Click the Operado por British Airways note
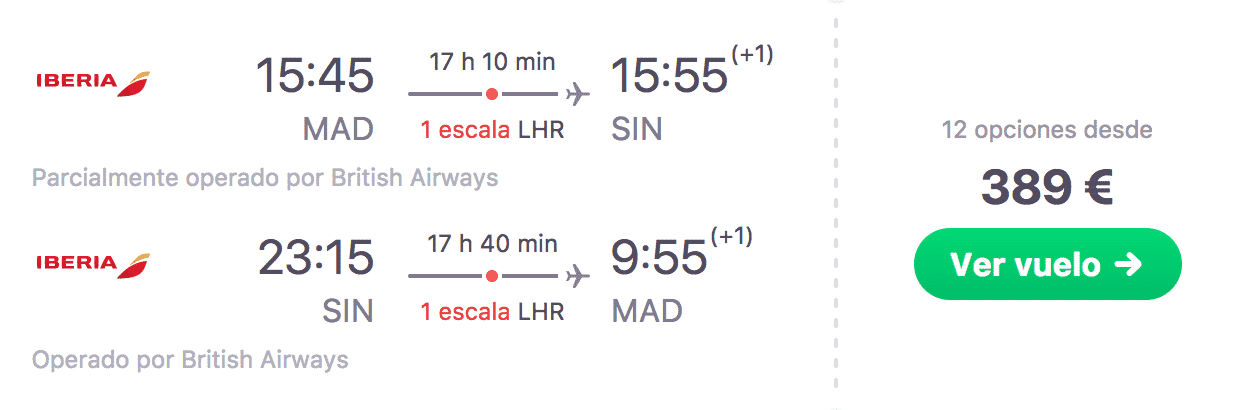Viewport: 1240px width, 410px height. click(190, 360)
